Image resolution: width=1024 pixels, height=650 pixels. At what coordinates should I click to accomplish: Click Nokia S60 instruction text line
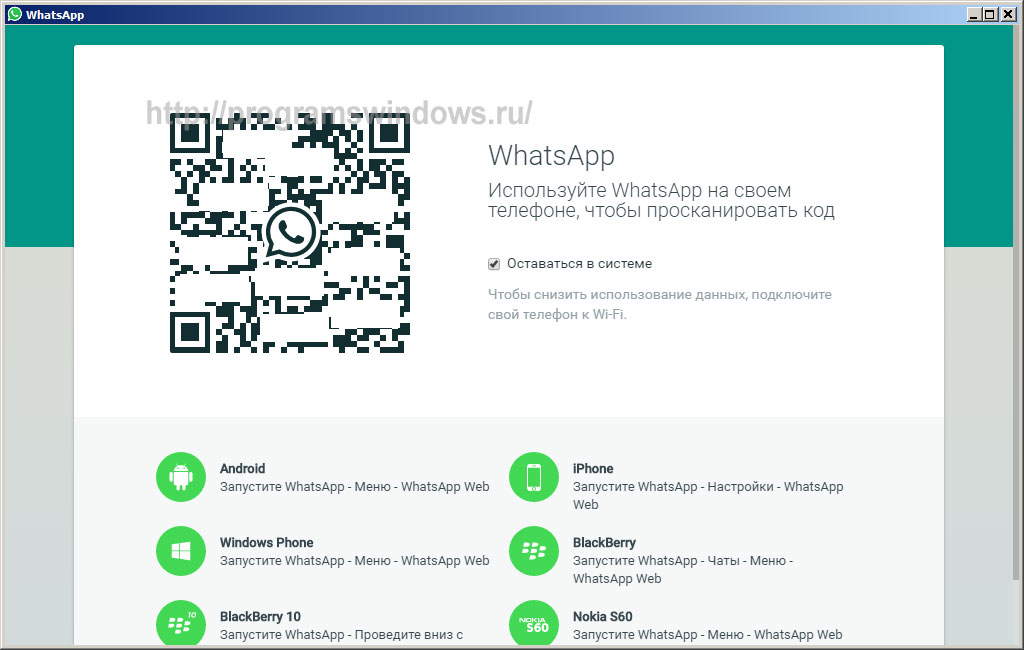pos(707,634)
